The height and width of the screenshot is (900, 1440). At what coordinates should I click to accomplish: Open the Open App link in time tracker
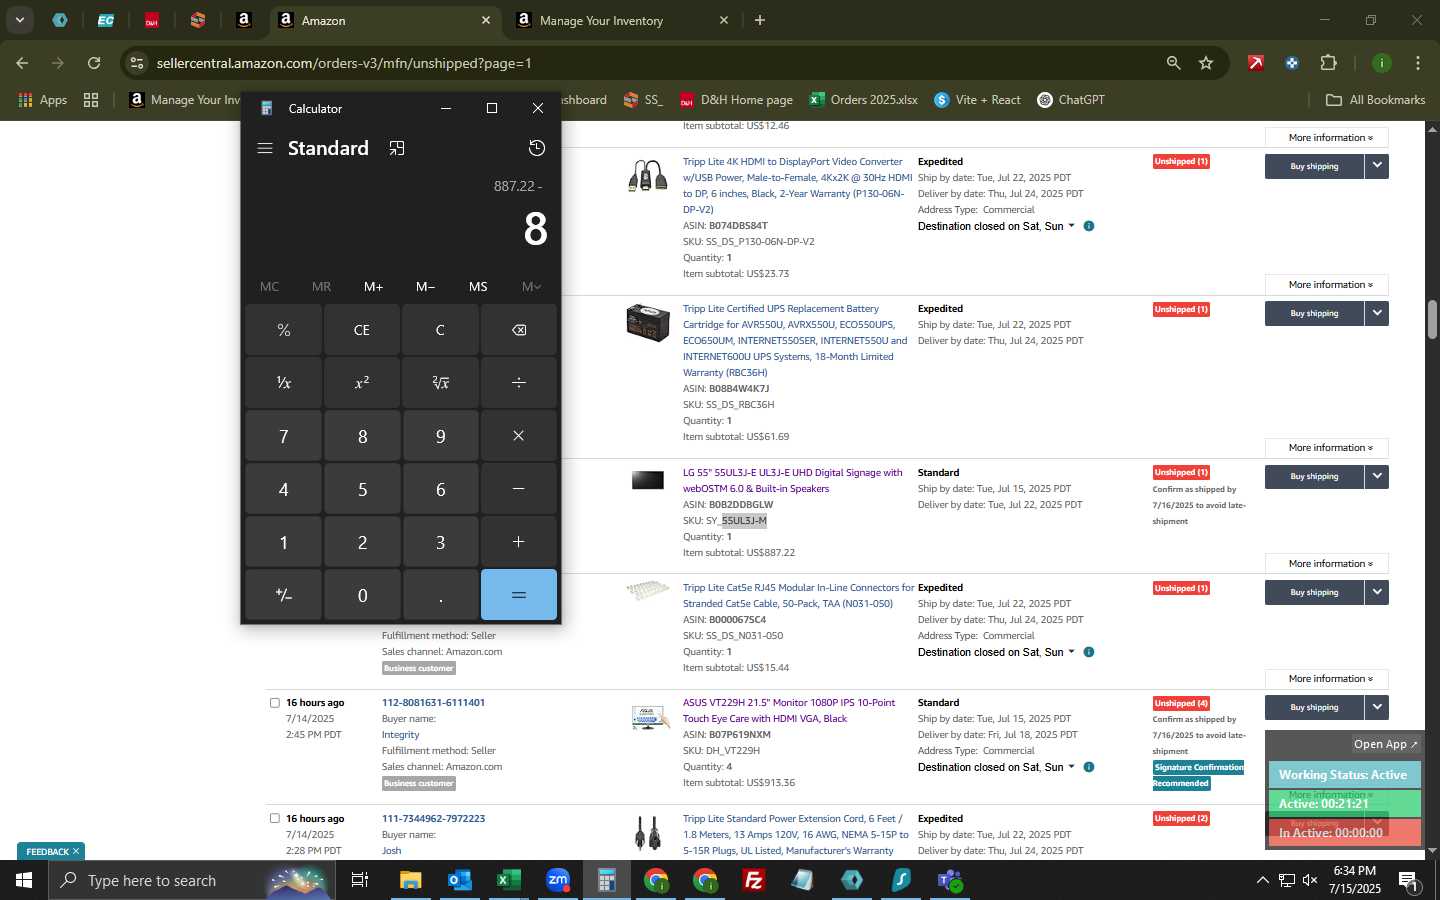click(x=1385, y=744)
